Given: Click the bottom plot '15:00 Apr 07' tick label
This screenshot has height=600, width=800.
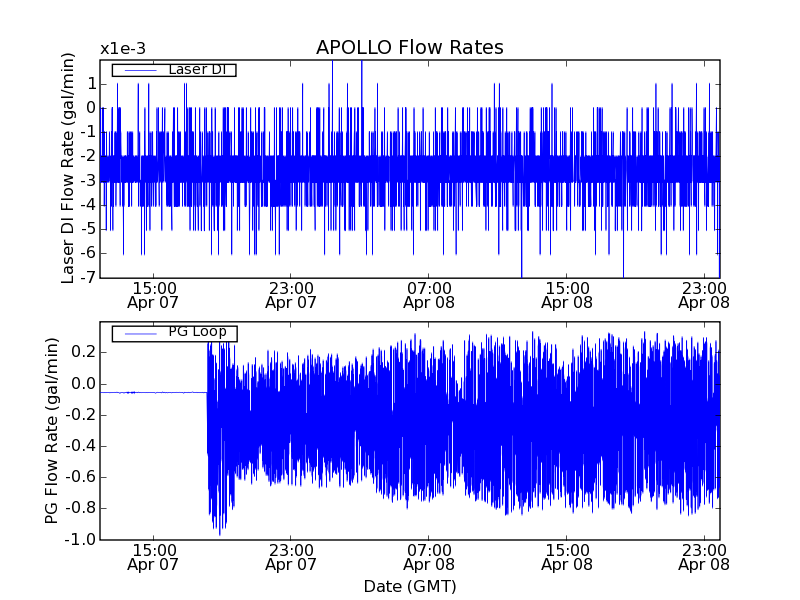Looking at the screenshot, I should click(x=153, y=557).
